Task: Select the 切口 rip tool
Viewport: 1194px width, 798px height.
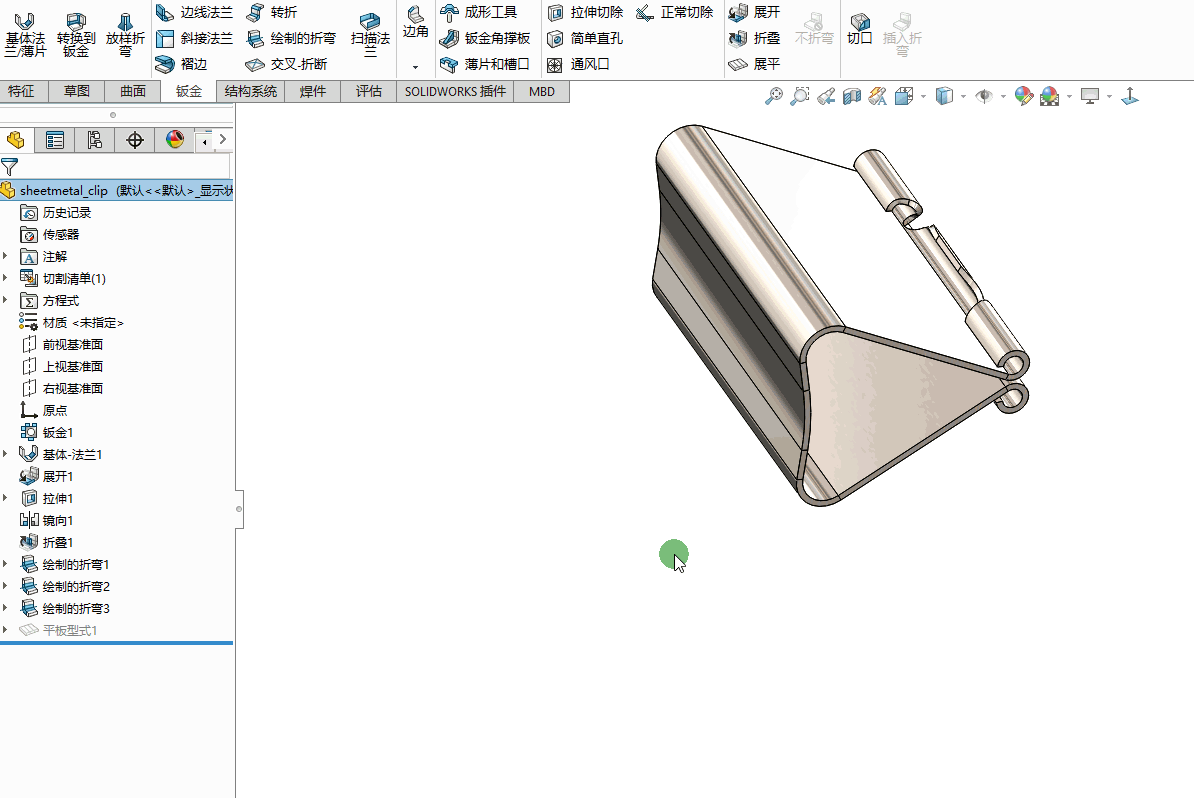Action: pos(860,29)
